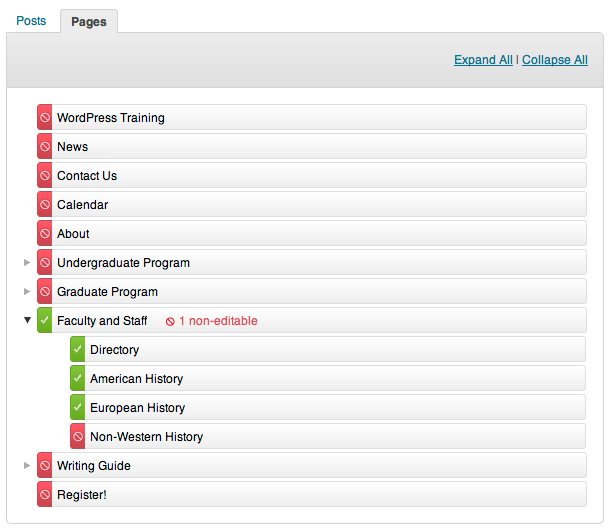Toggle green checkmark beside Directory
The height and width of the screenshot is (528, 609).
point(78,349)
